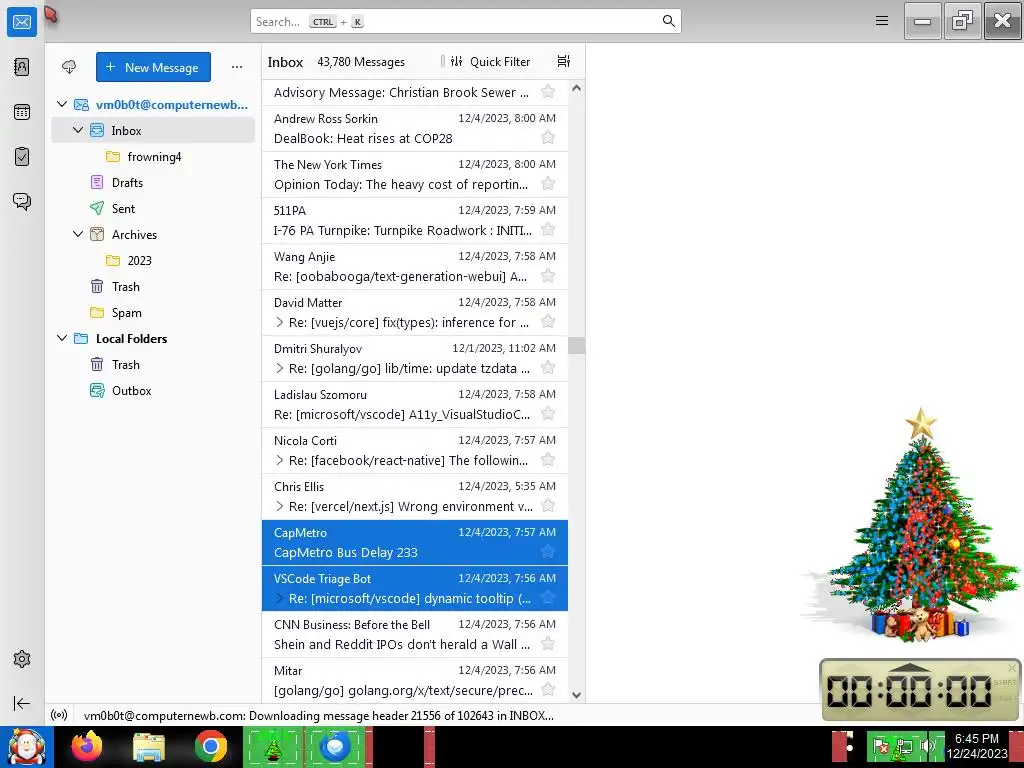Toggle the Quick Filter bar

(490, 61)
